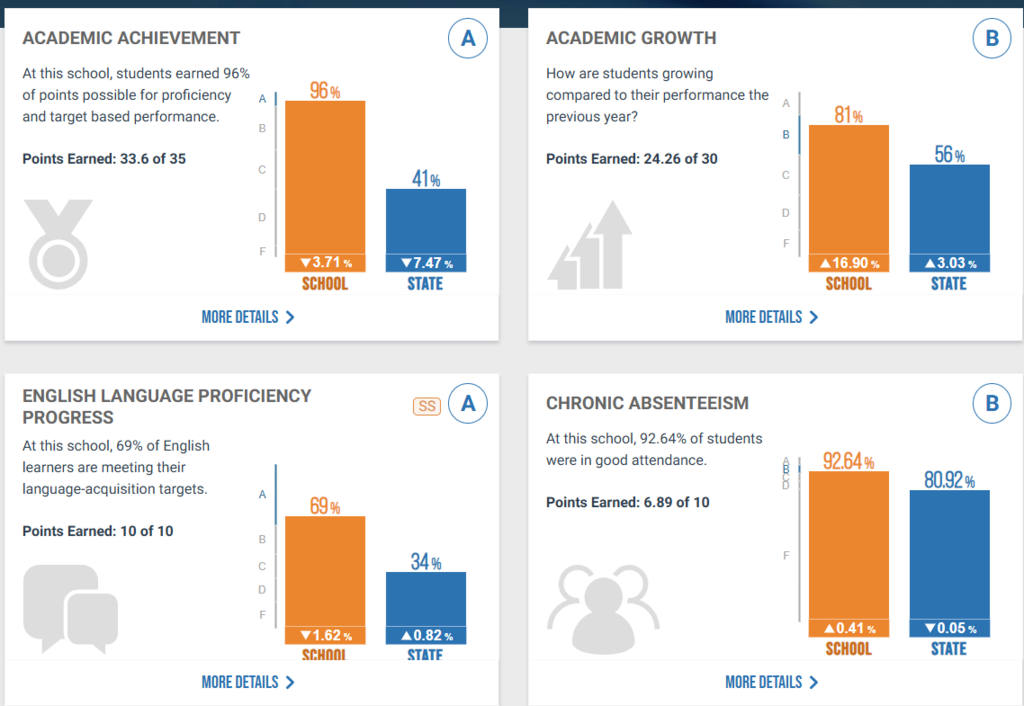Click the ▲16.90% school growth indicator

[x=847, y=264]
